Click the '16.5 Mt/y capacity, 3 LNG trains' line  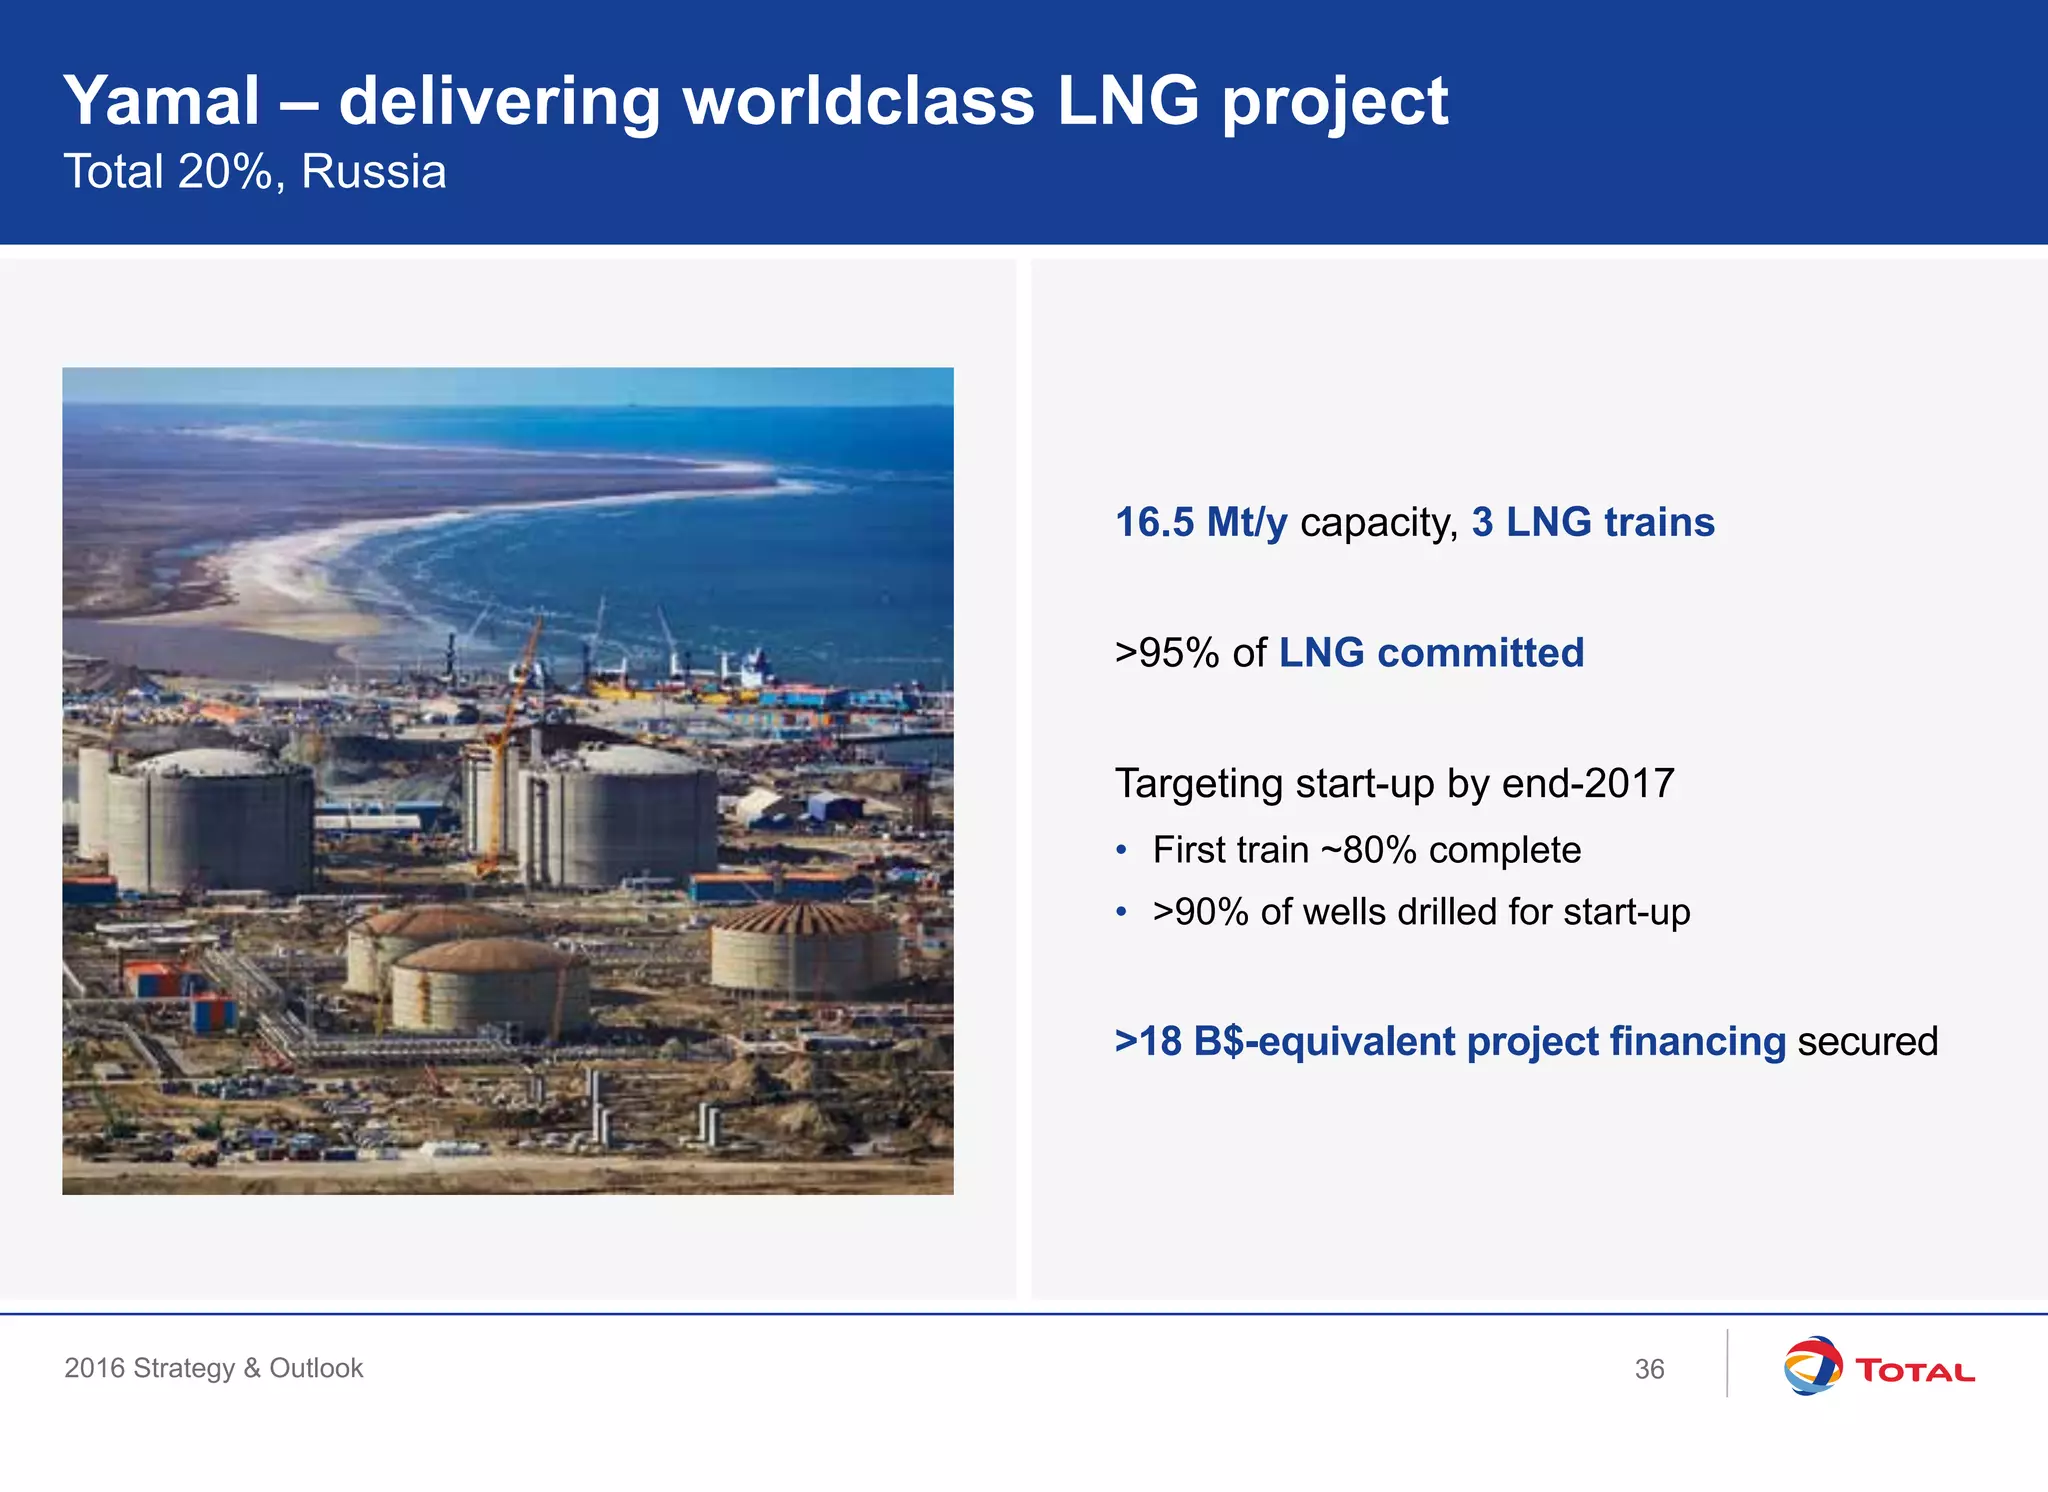(x=1415, y=523)
